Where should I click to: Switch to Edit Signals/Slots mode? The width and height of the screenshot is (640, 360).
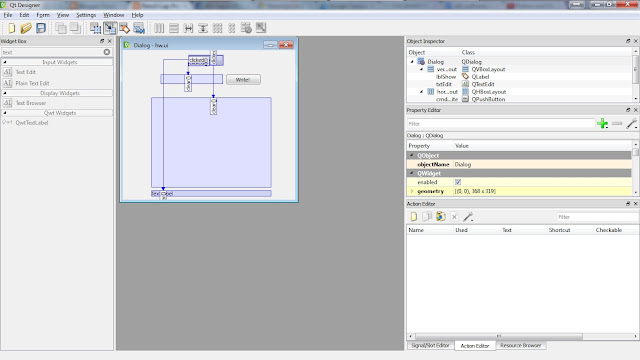[x=110, y=28]
